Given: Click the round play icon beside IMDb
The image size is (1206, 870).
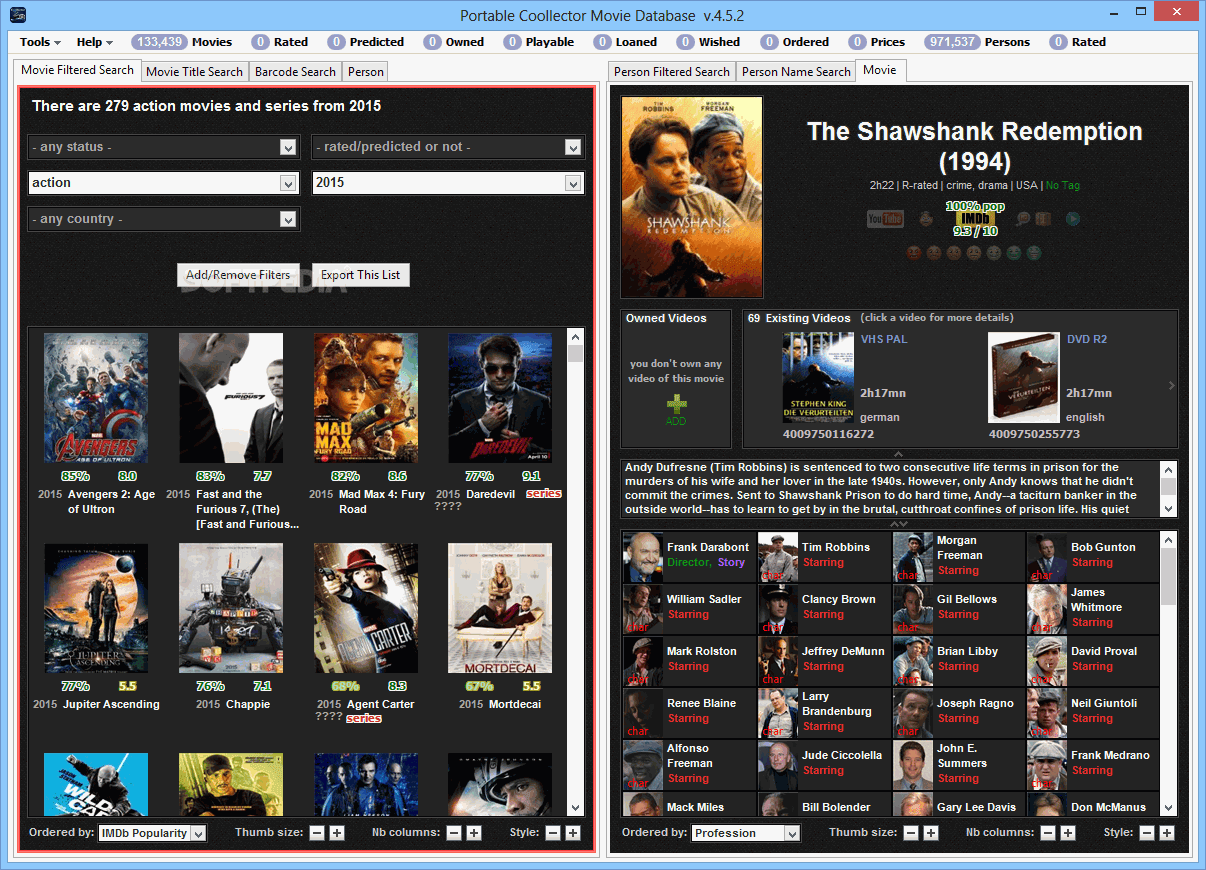Looking at the screenshot, I should coord(1073,219).
